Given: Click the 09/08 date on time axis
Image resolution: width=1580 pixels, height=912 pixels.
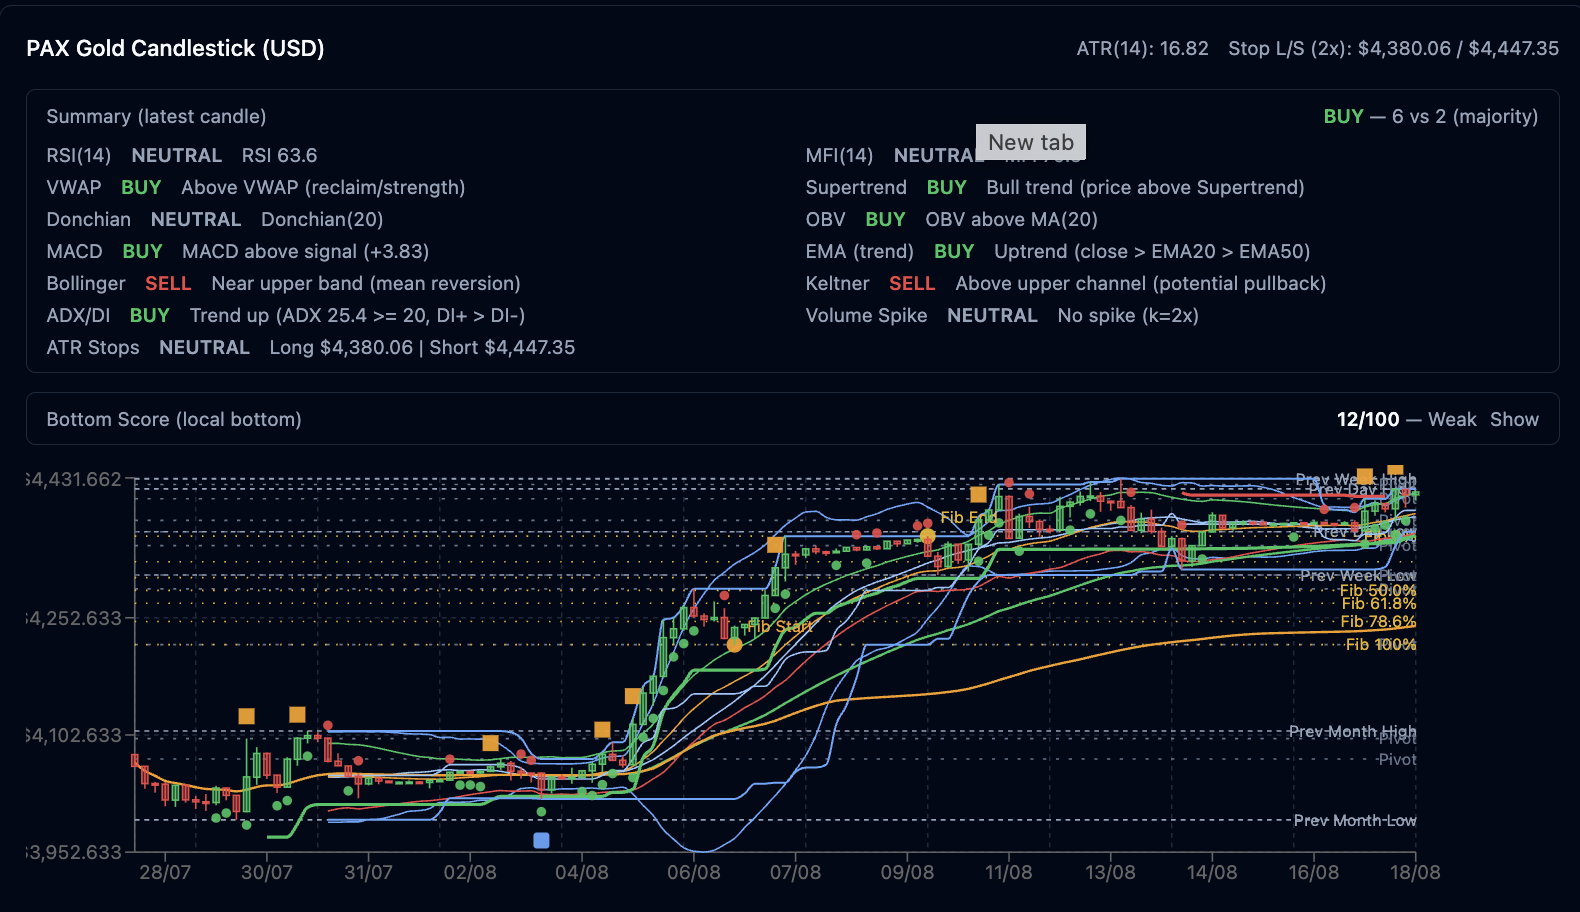Looking at the screenshot, I should click(907, 872).
